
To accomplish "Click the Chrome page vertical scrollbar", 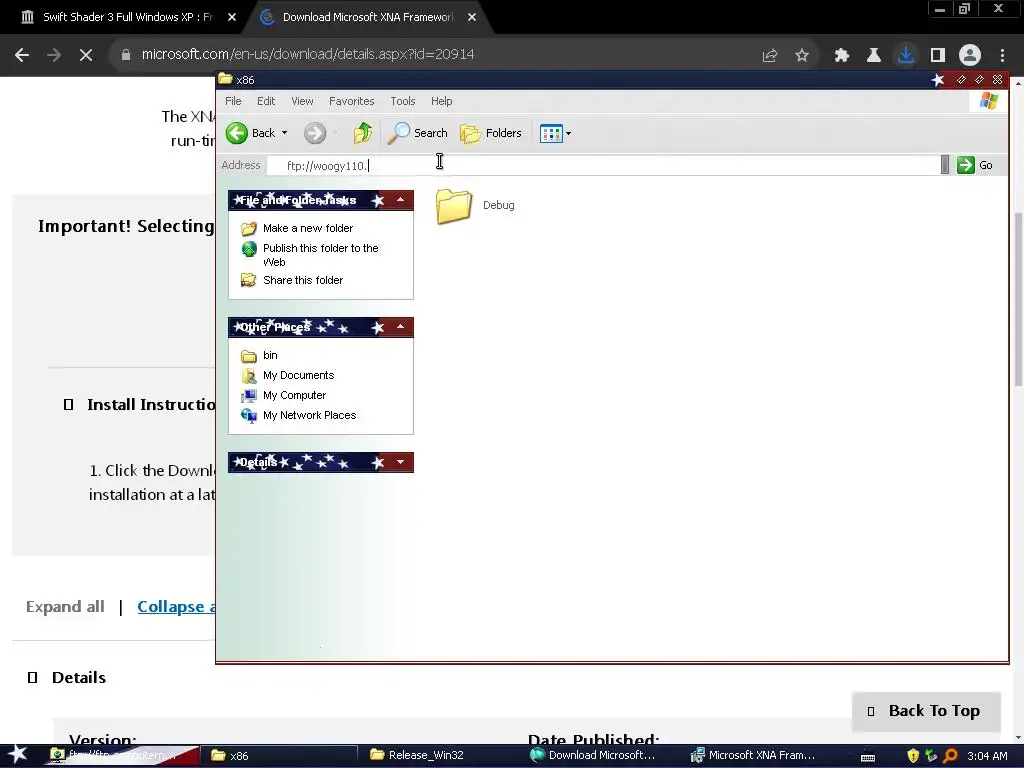I will (x=1019, y=300).
